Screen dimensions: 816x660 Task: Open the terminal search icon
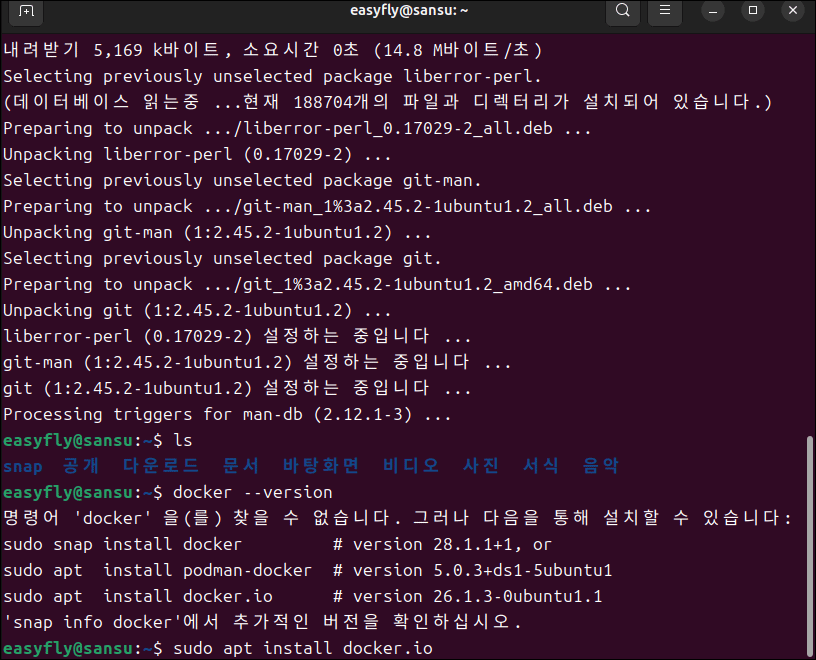pos(623,10)
